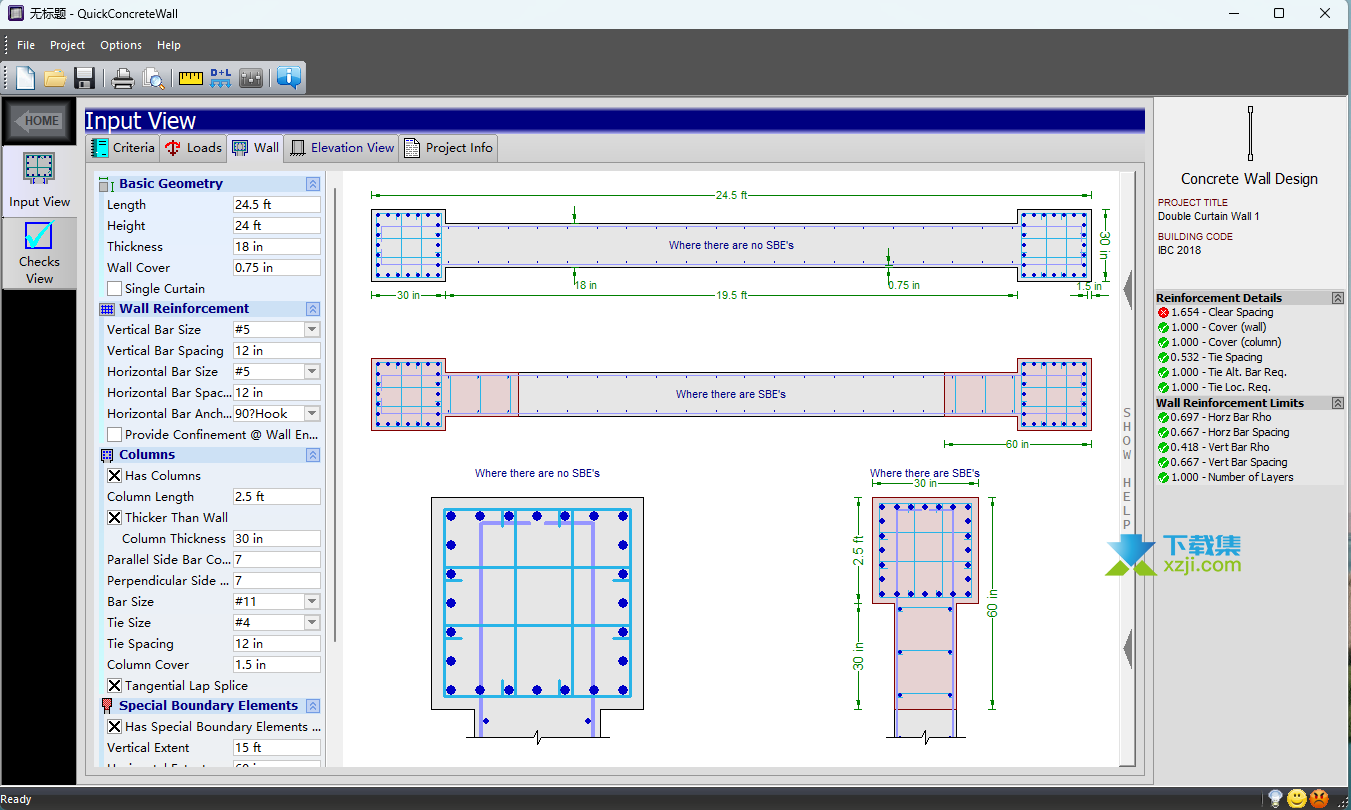Edit the Vertical Bar Spacing field
Image resolution: width=1351 pixels, height=810 pixels.
coord(276,351)
